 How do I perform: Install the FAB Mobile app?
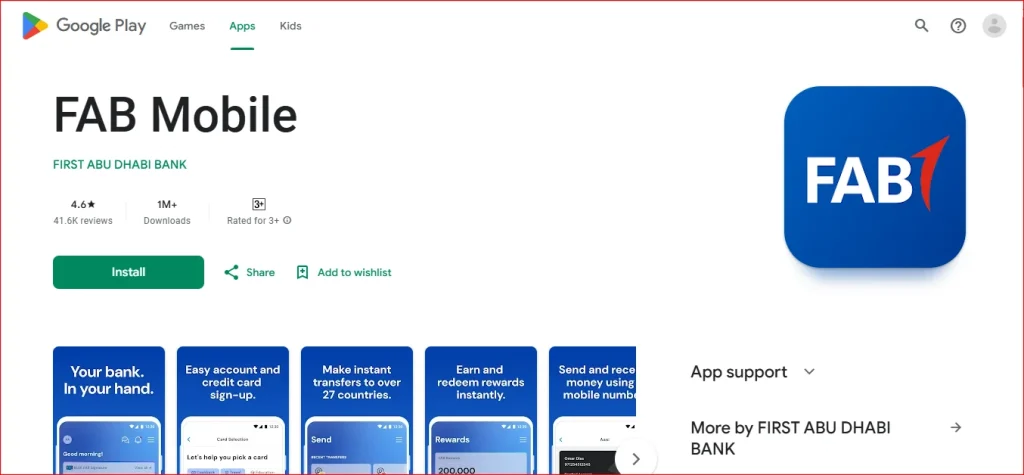[x=128, y=272]
